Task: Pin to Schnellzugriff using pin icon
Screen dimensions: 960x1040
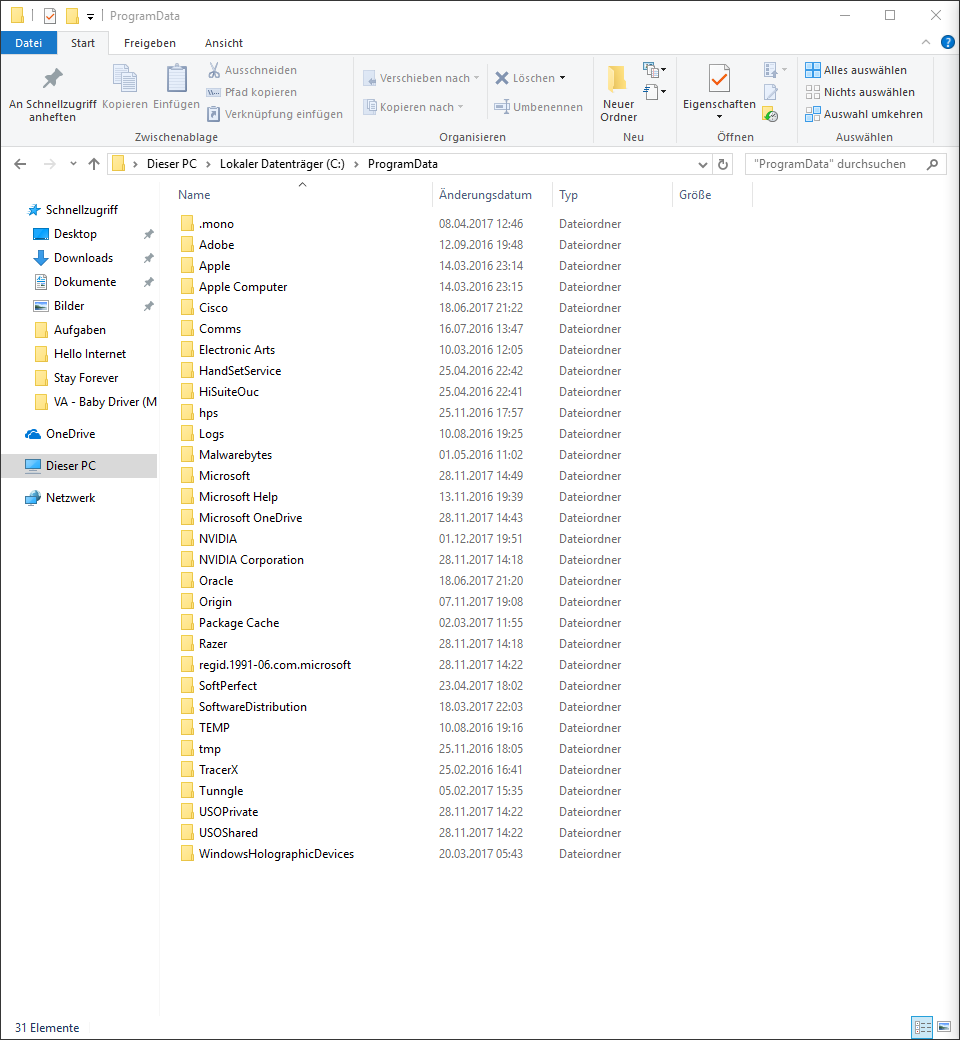Action: pos(52,79)
